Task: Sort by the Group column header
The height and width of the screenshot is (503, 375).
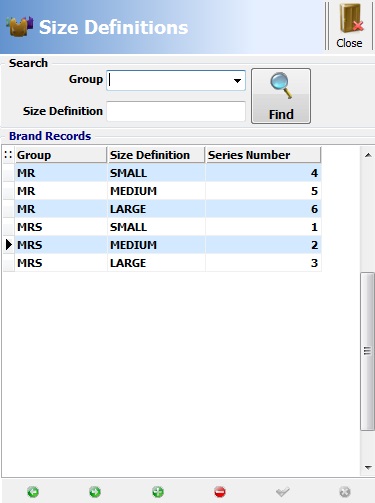Action: tap(61, 155)
